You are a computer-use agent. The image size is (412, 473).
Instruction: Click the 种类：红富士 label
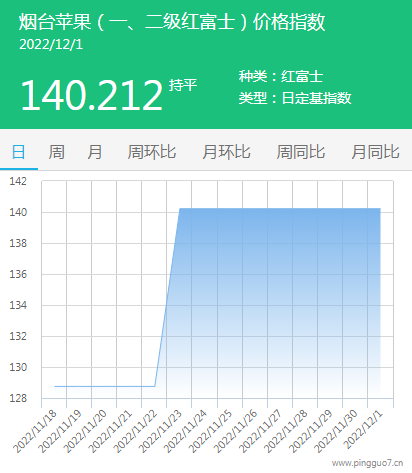point(281,76)
